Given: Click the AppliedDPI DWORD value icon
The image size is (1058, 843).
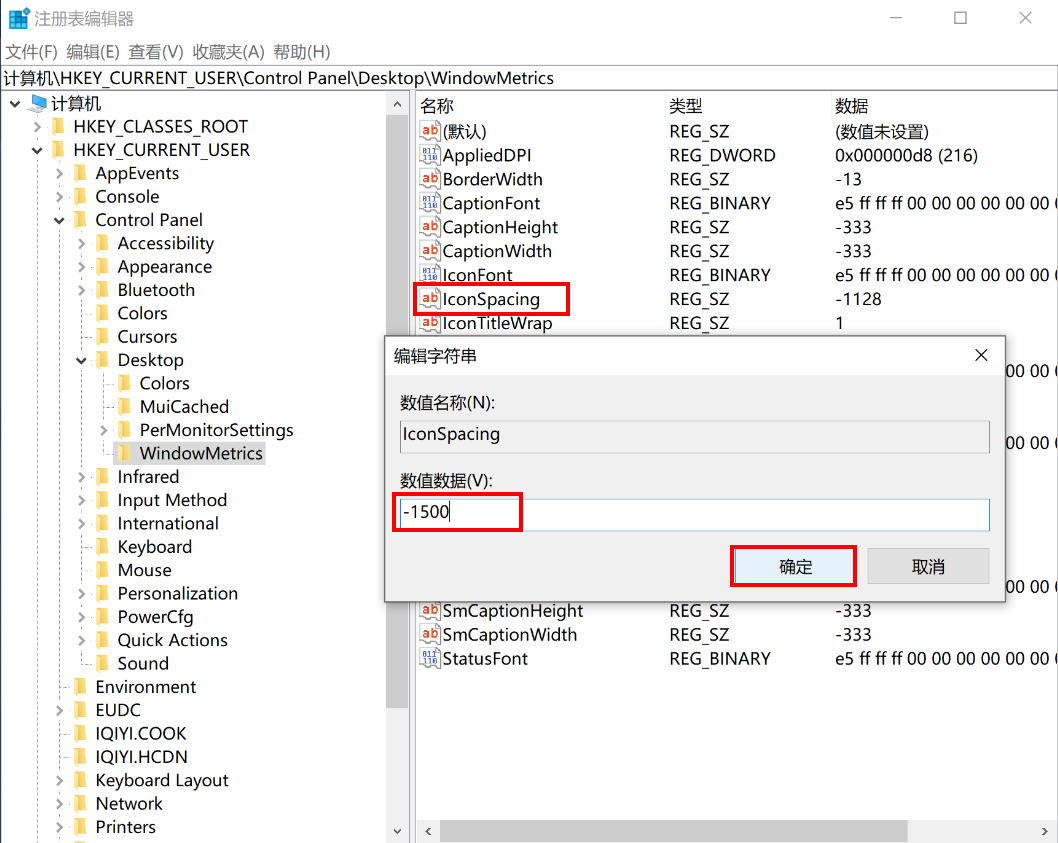Looking at the screenshot, I should click(x=430, y=155).
